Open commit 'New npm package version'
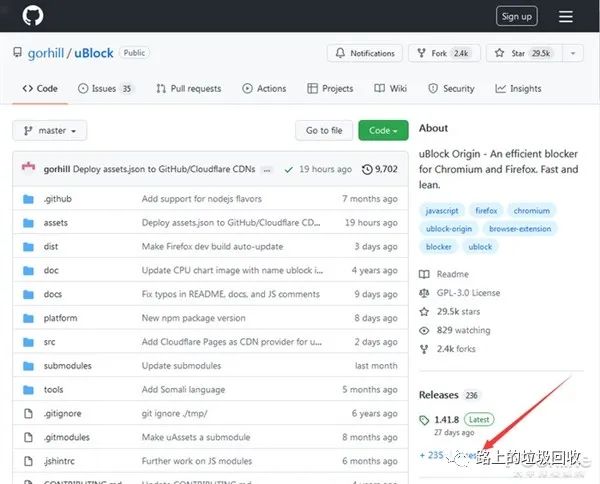 [194, 318]
